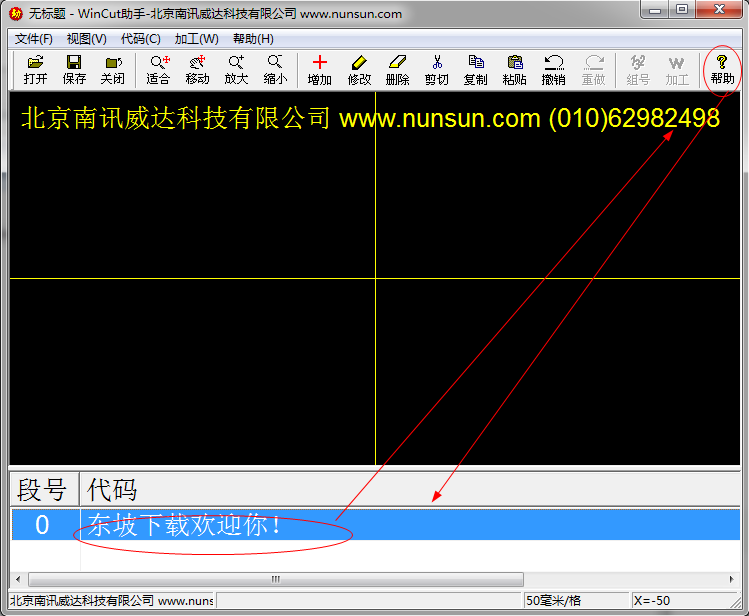The height and width of the screenshot is (616, 749).
Task: Select the 放大 (Zoom in) tool
Action: [x=236, y=70]
